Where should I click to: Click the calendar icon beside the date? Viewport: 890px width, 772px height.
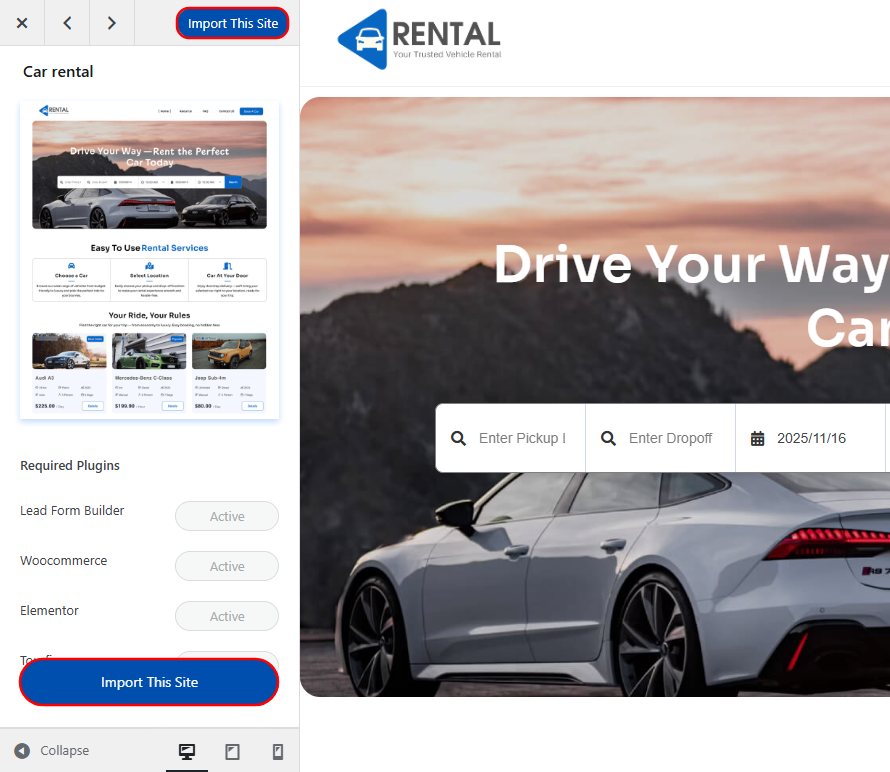[x=757, y=438]
